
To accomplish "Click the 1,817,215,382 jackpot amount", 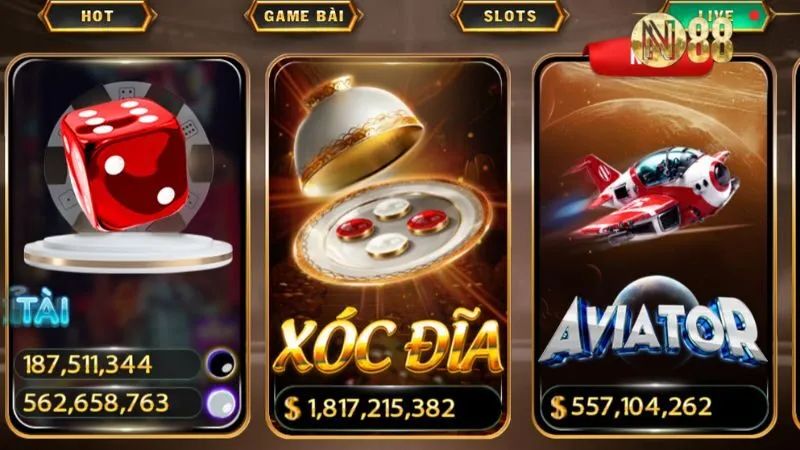I will 381,408.
